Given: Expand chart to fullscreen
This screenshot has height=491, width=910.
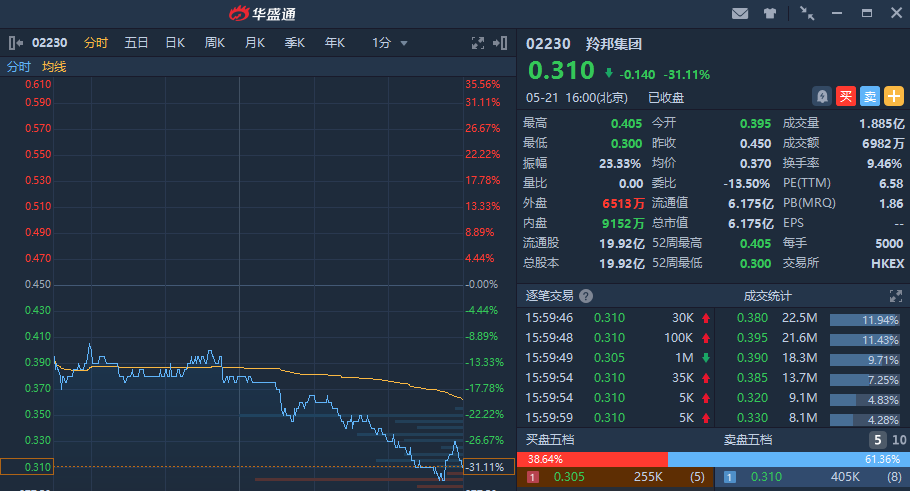Looking at the screenshot, I should [478, 43].
